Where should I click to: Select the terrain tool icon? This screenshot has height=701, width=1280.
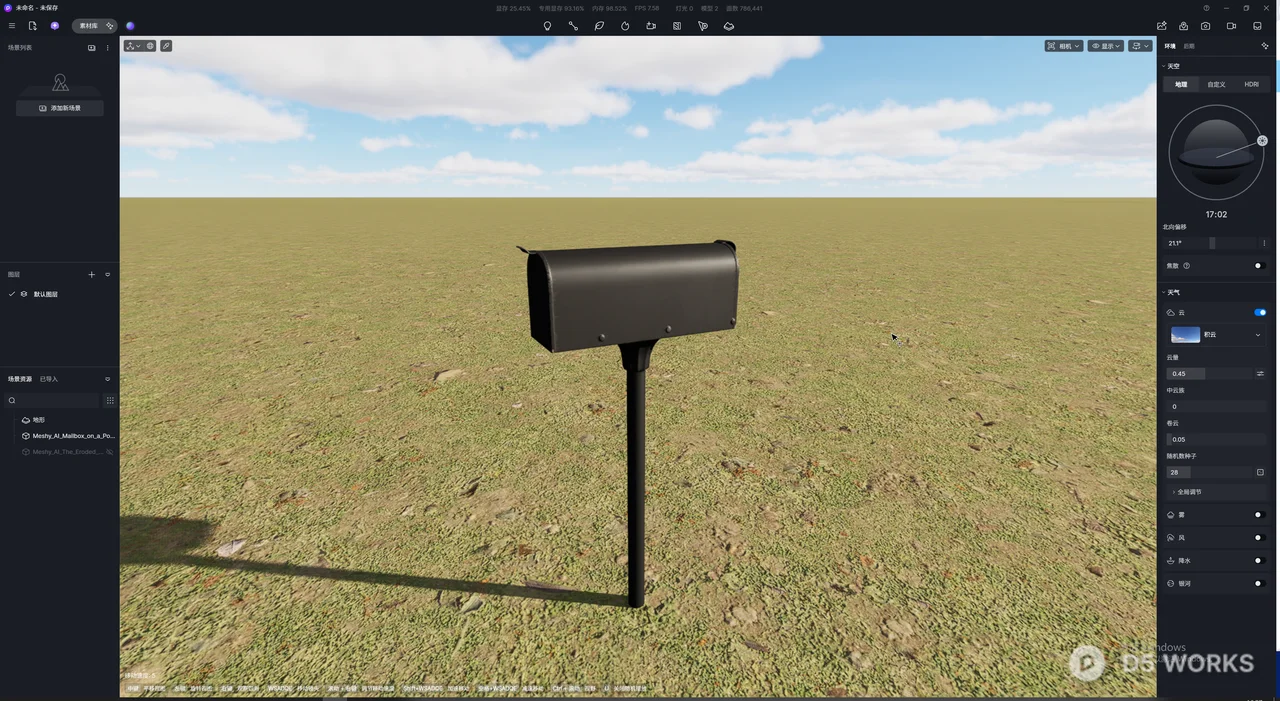(729, 26)
